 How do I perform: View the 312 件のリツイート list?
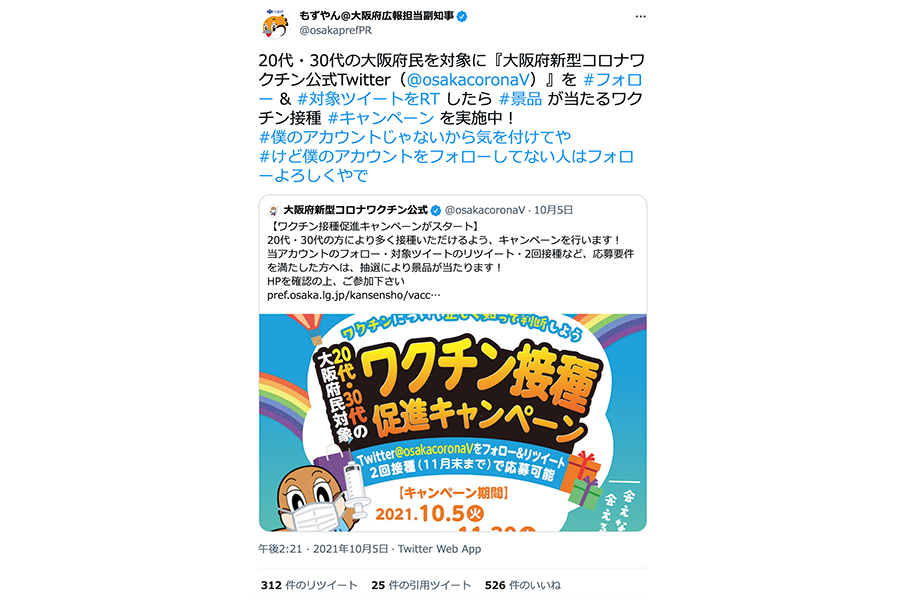(x=309, y=585)
